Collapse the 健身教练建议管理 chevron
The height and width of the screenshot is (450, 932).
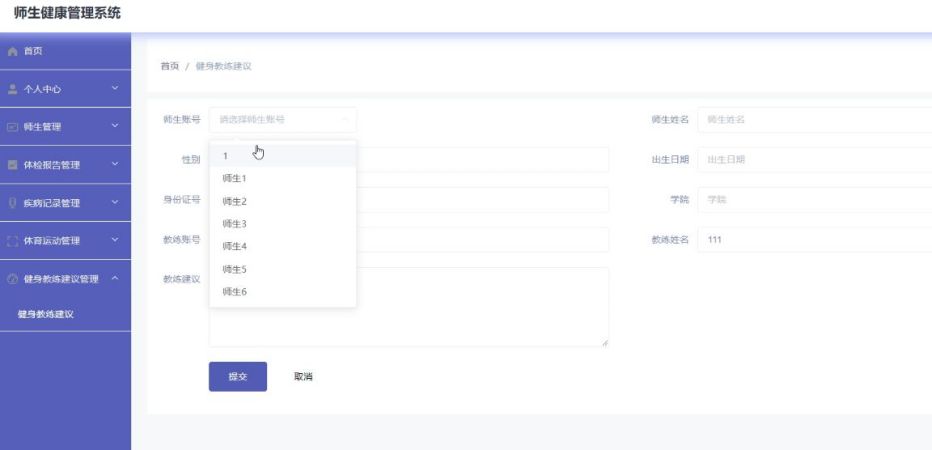(x=115, y=278)
